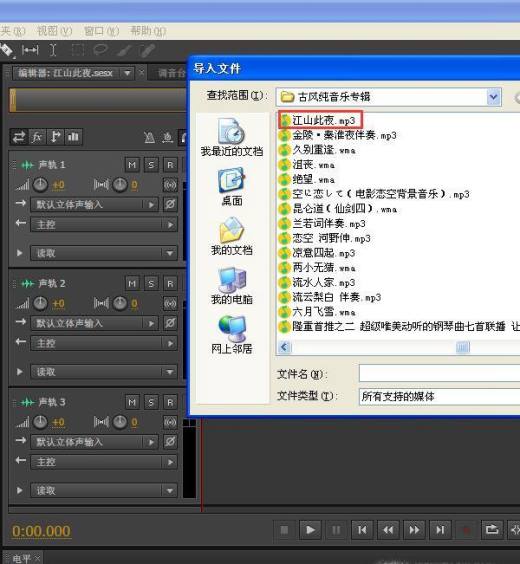520x564 pixels.
Task: Open the 窗口 menu
Action: click(x=101, y=31)
